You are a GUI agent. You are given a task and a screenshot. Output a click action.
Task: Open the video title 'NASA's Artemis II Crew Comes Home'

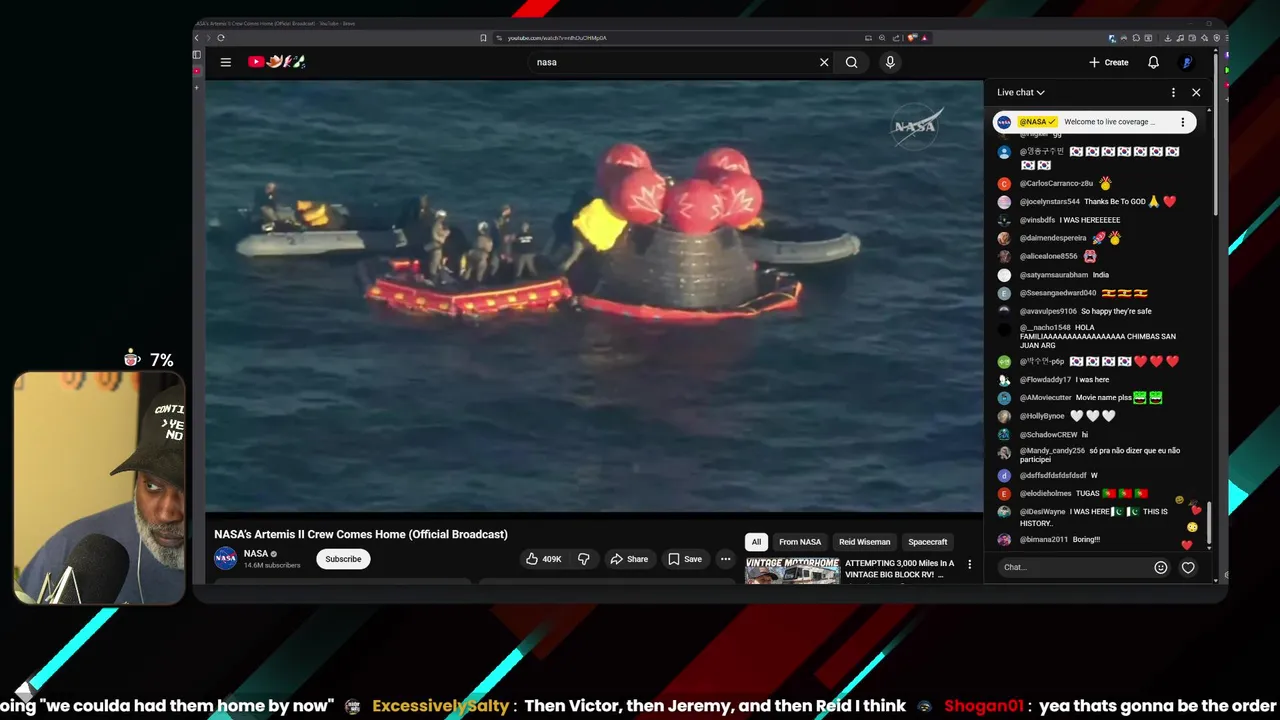361,534
